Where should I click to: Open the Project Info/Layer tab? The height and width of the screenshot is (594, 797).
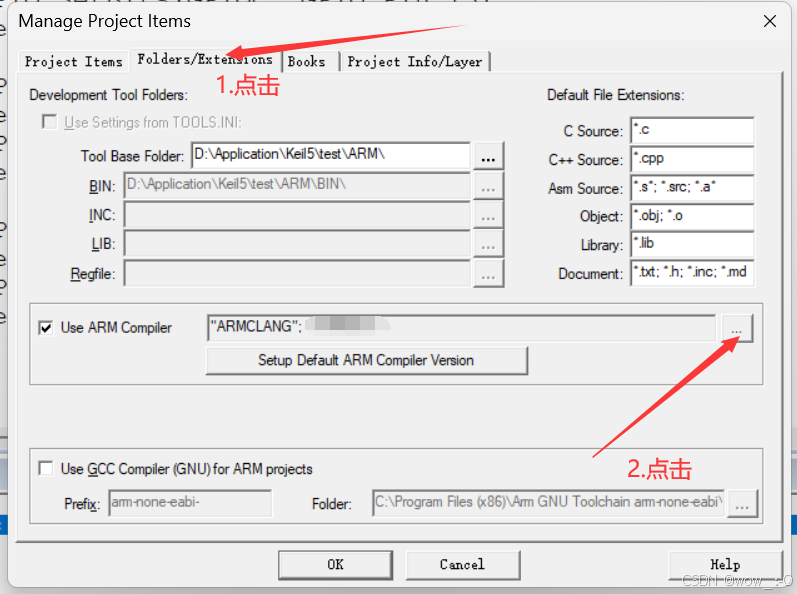coord(415,61)
